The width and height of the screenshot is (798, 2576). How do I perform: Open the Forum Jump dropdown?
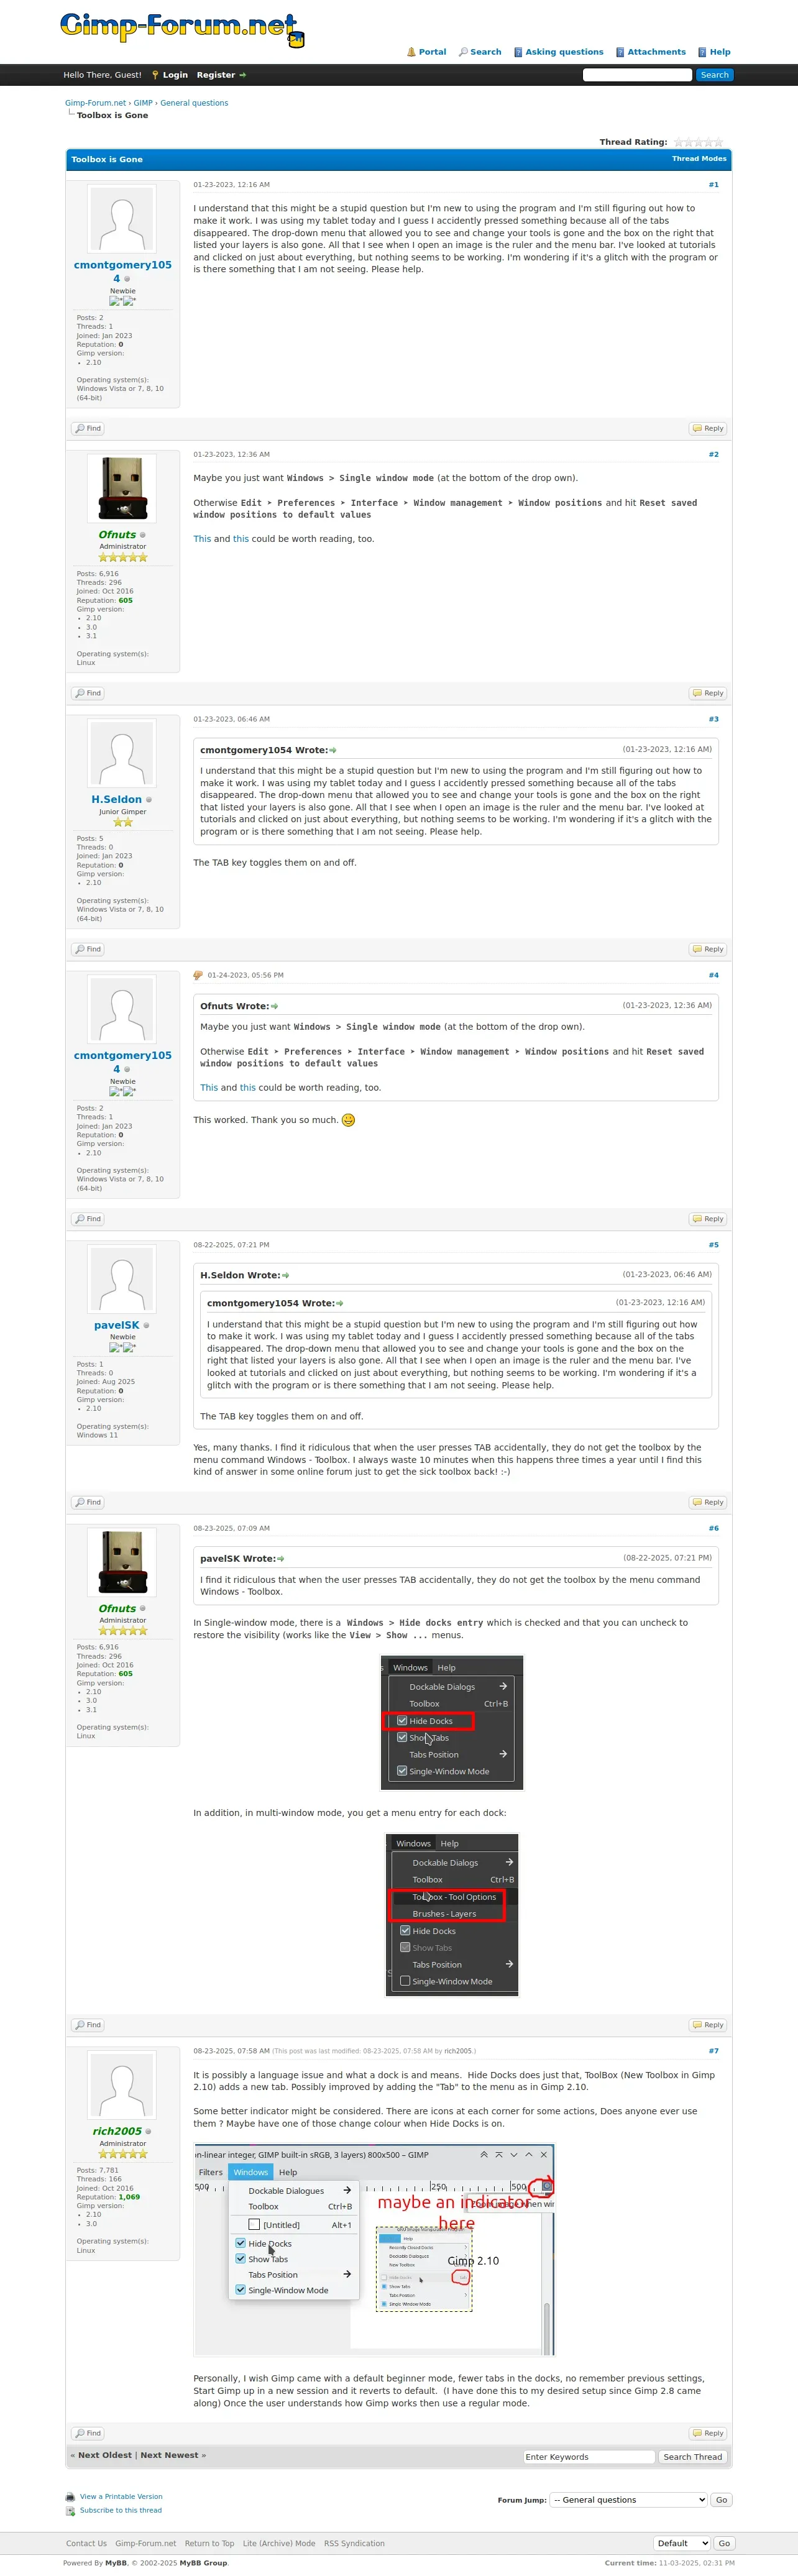(629, 2500)
